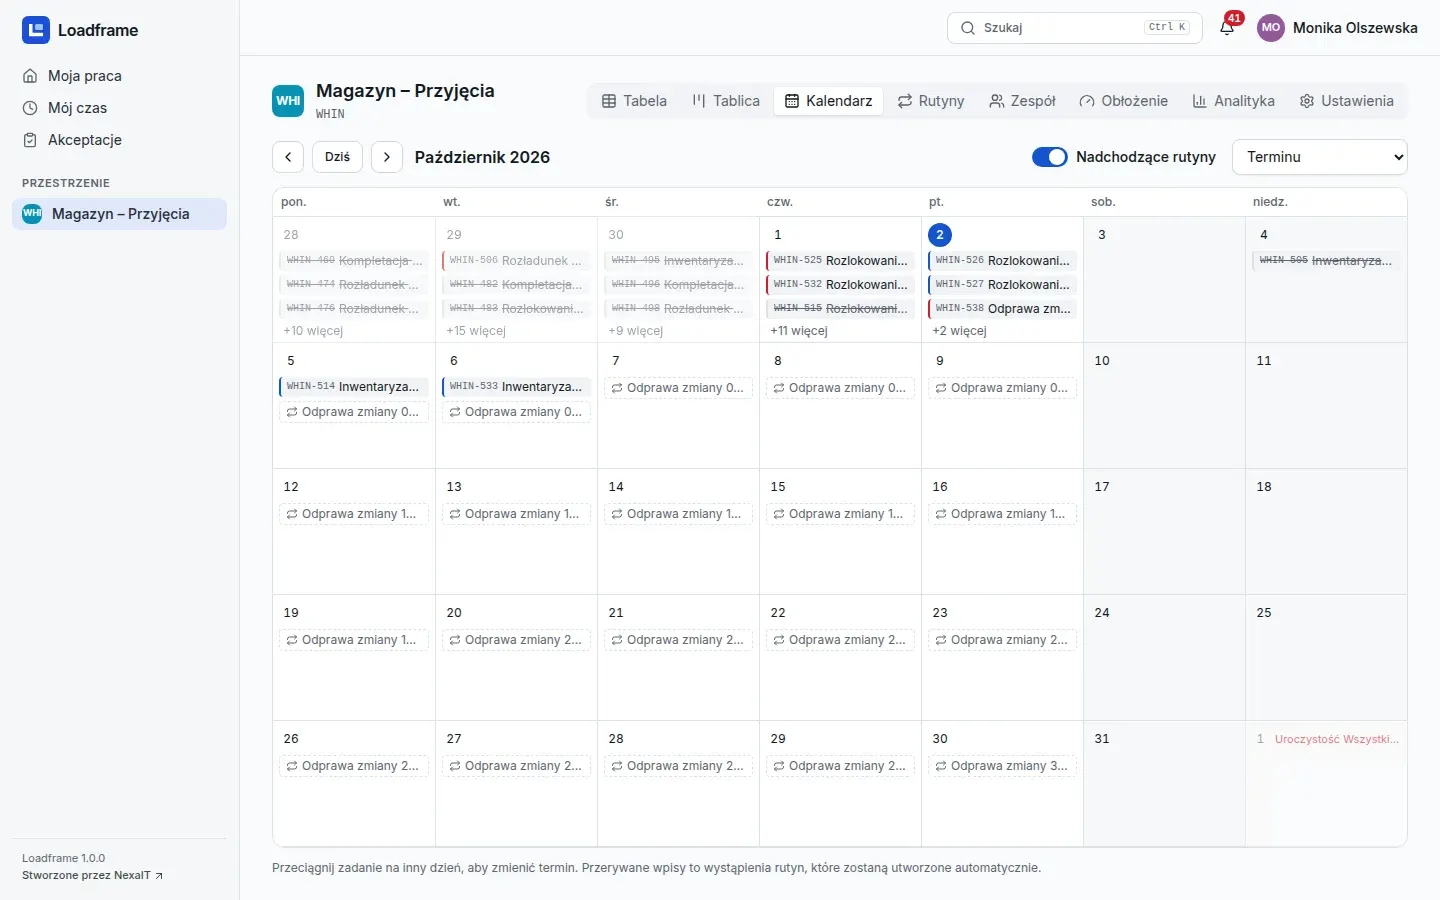Click the WHI space badge in header
Viewport: 1440px width, 900px height.
coord(288,101)
